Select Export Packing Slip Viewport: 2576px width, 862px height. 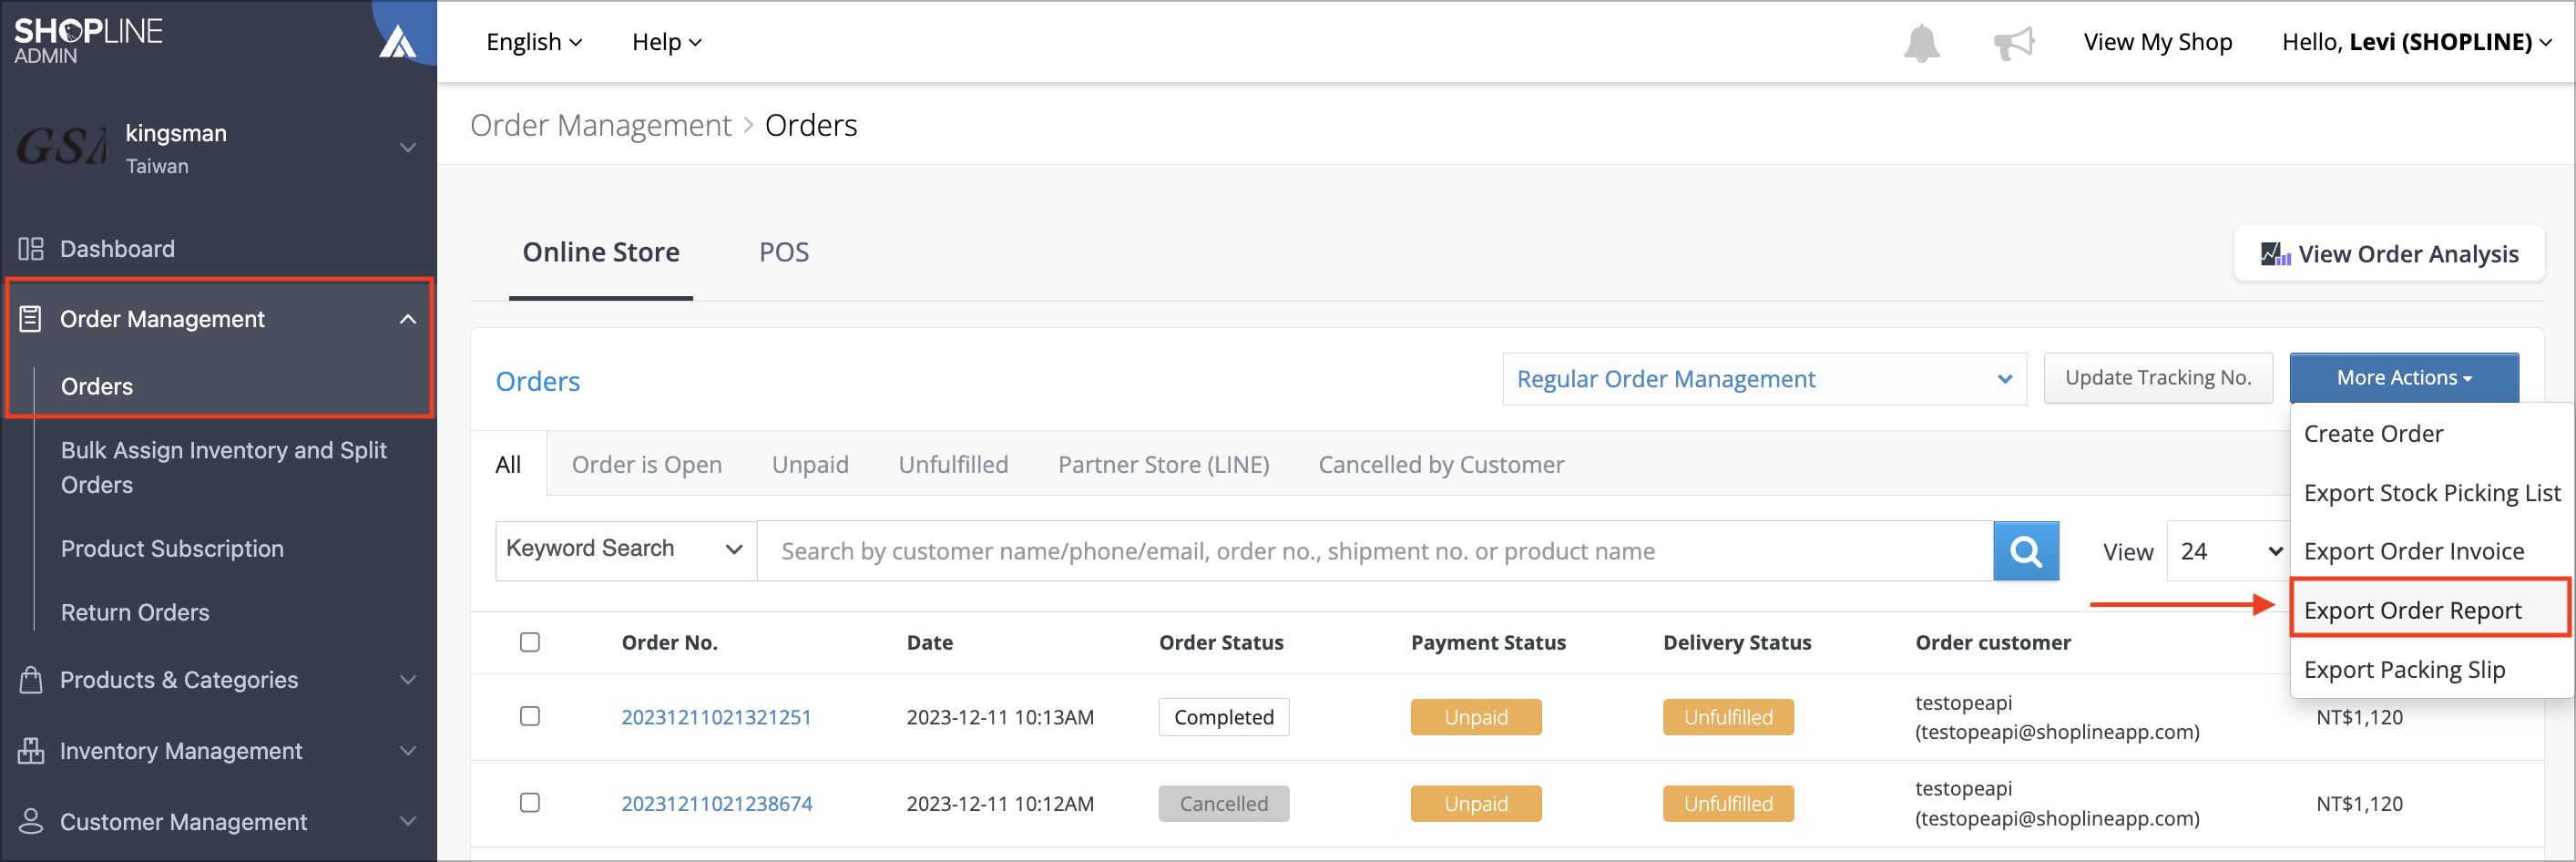pos(2404,670)
